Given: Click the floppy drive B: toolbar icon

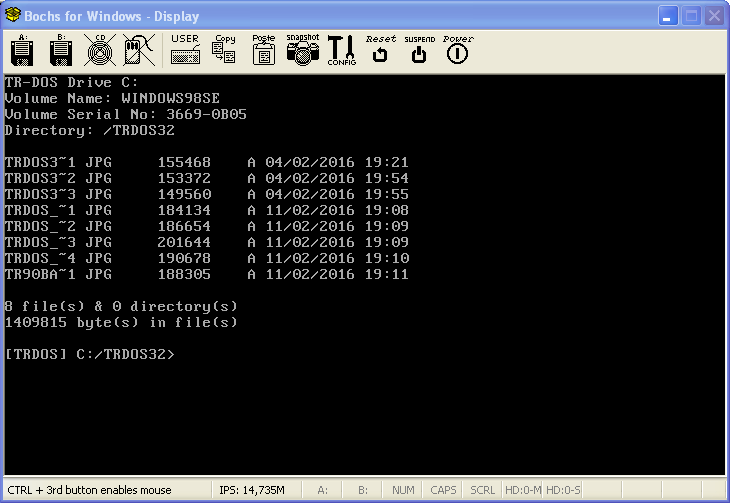Looking at the screenshot, I should (x=60, y=51).
